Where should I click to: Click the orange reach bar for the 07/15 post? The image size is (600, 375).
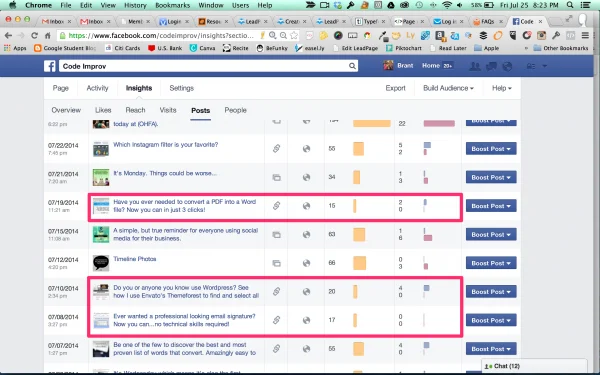point(359,235)
